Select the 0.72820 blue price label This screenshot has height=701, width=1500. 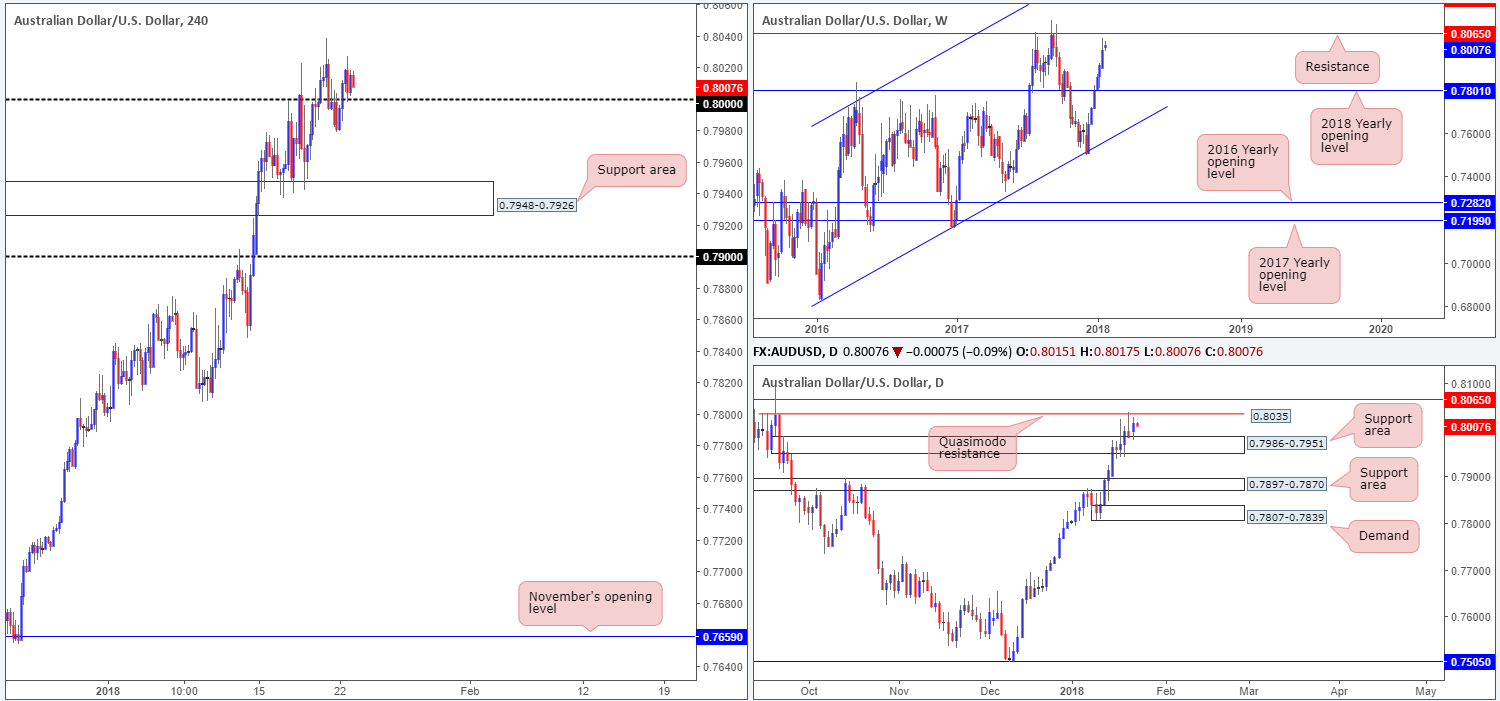point(1471,203)
